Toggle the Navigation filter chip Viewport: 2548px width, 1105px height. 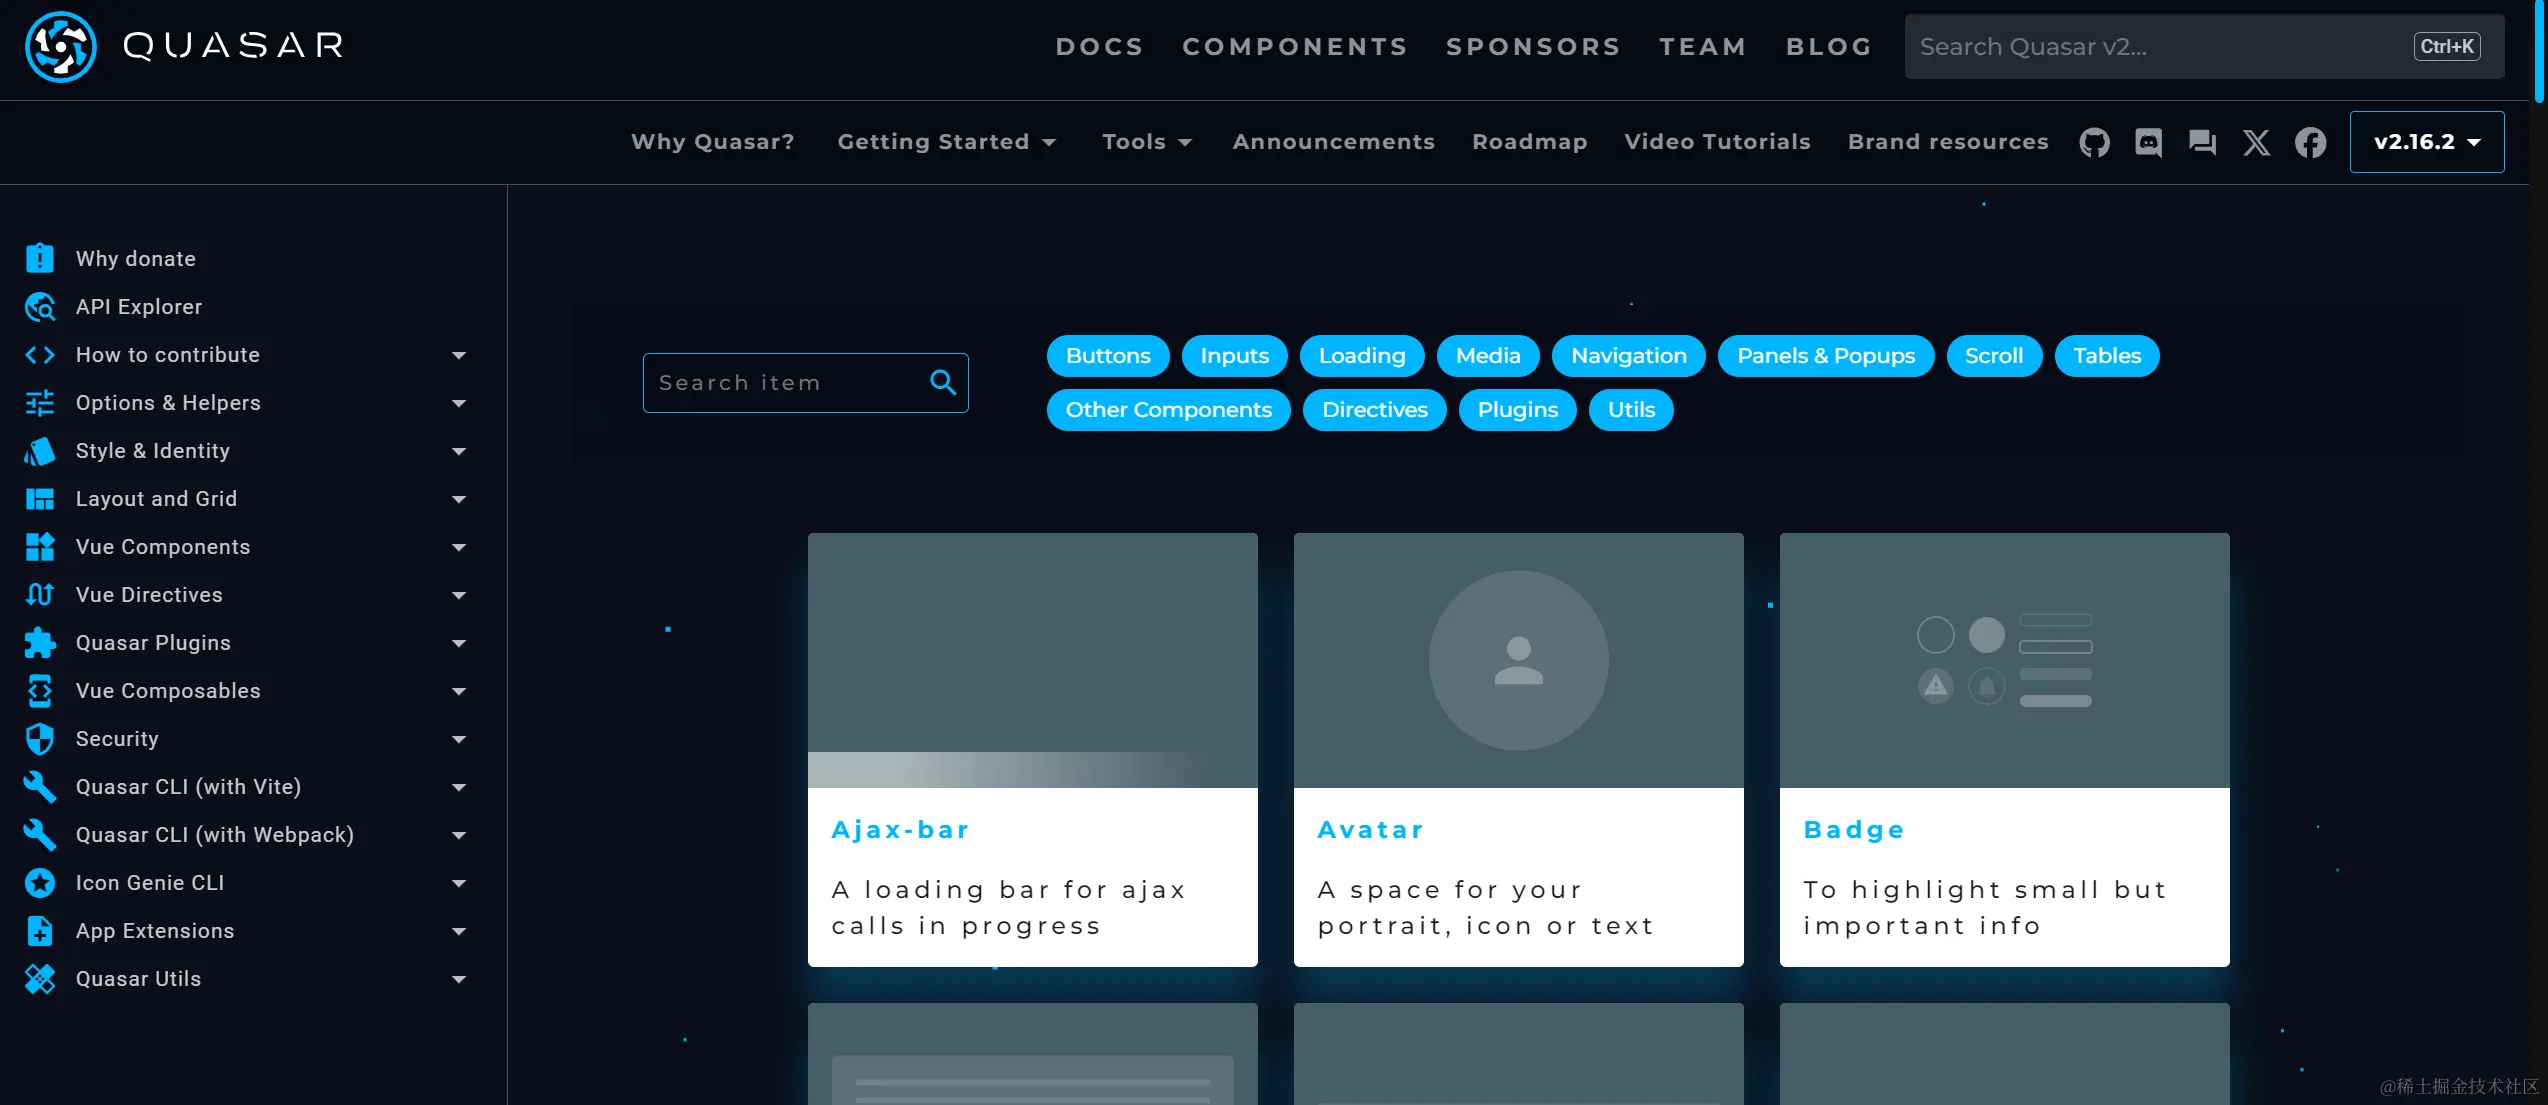point(1628,356)
